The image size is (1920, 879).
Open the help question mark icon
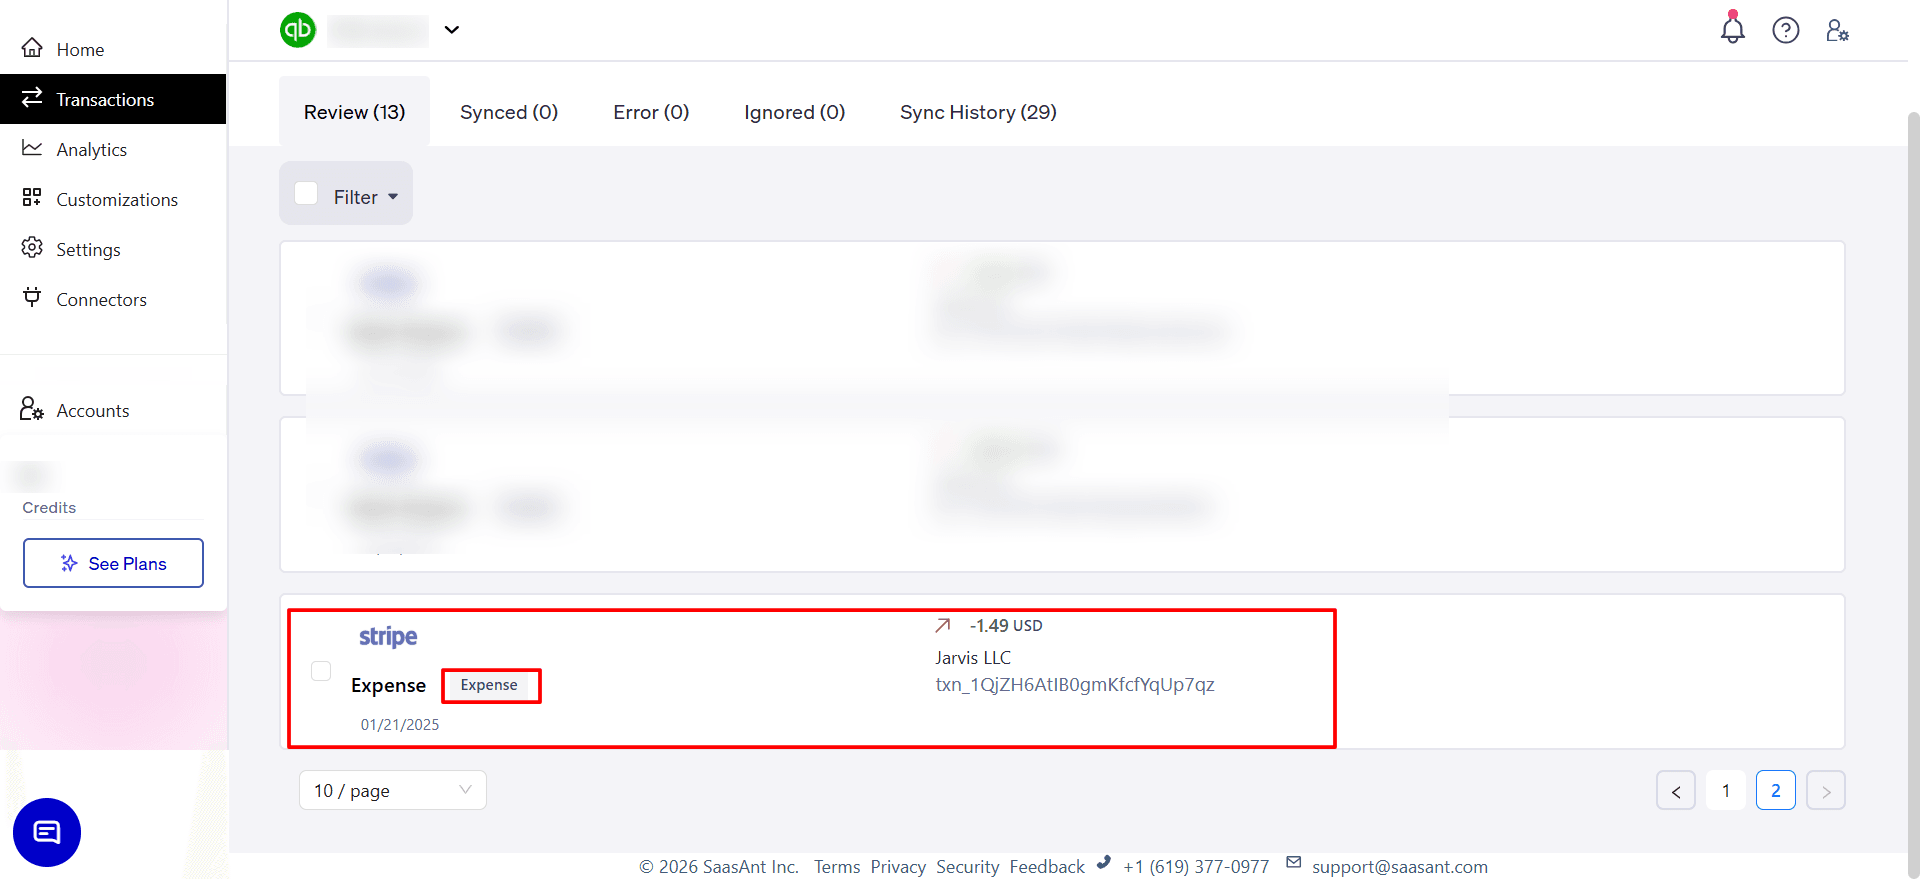(x=1786, y=30)
